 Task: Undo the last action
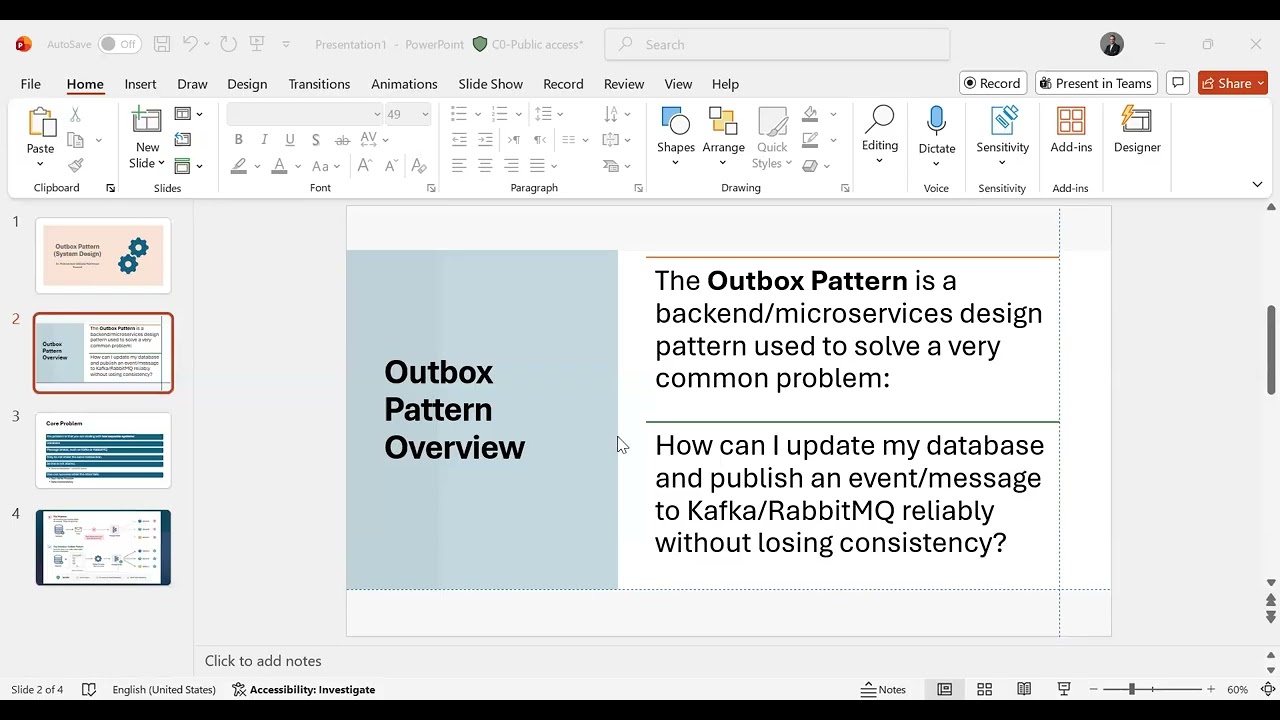click(190, 44)
